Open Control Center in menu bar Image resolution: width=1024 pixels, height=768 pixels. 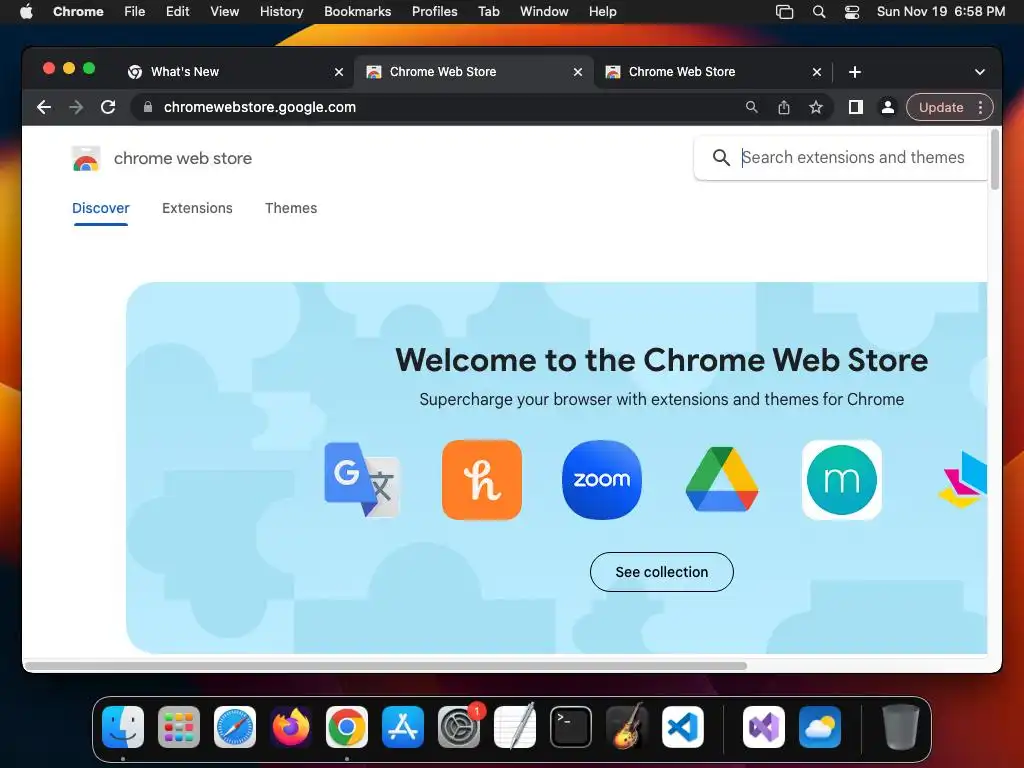pos(852,11)
